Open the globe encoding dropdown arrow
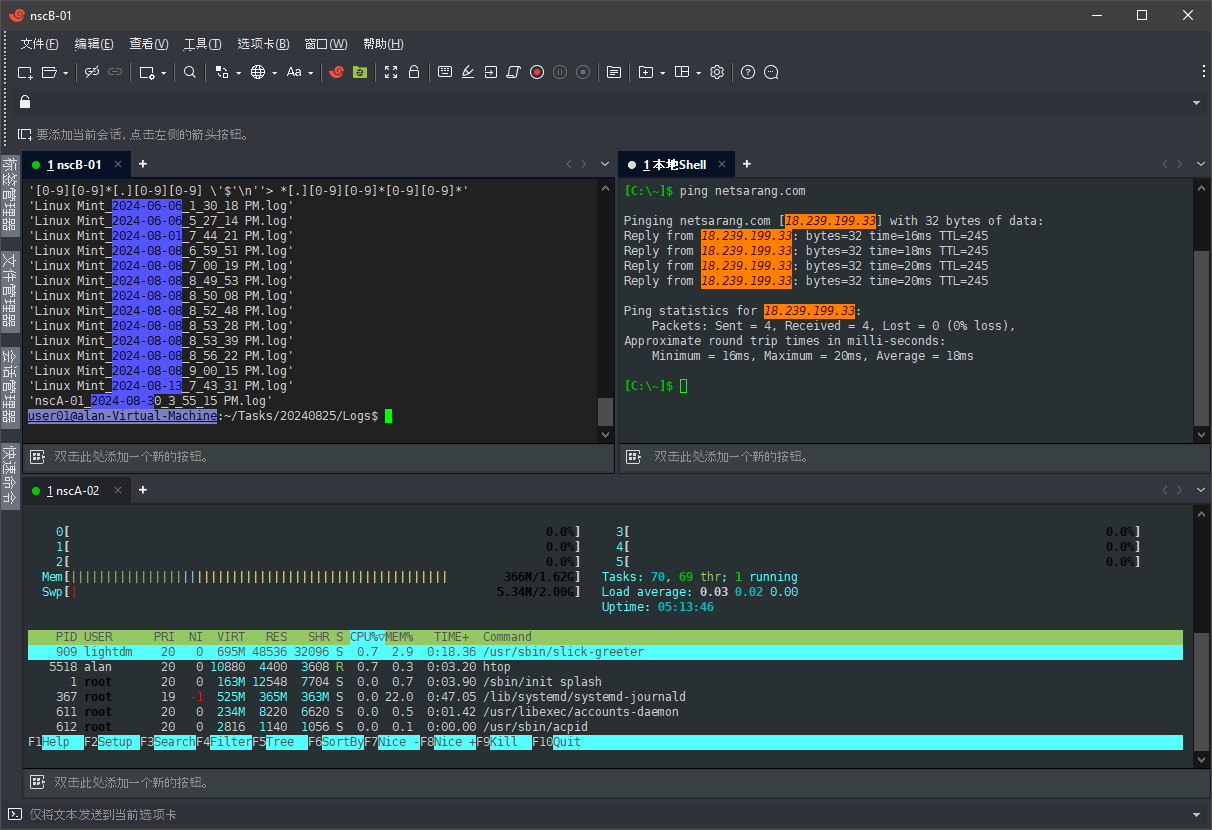The image size is (1212, 830). [x=275, y=73]
